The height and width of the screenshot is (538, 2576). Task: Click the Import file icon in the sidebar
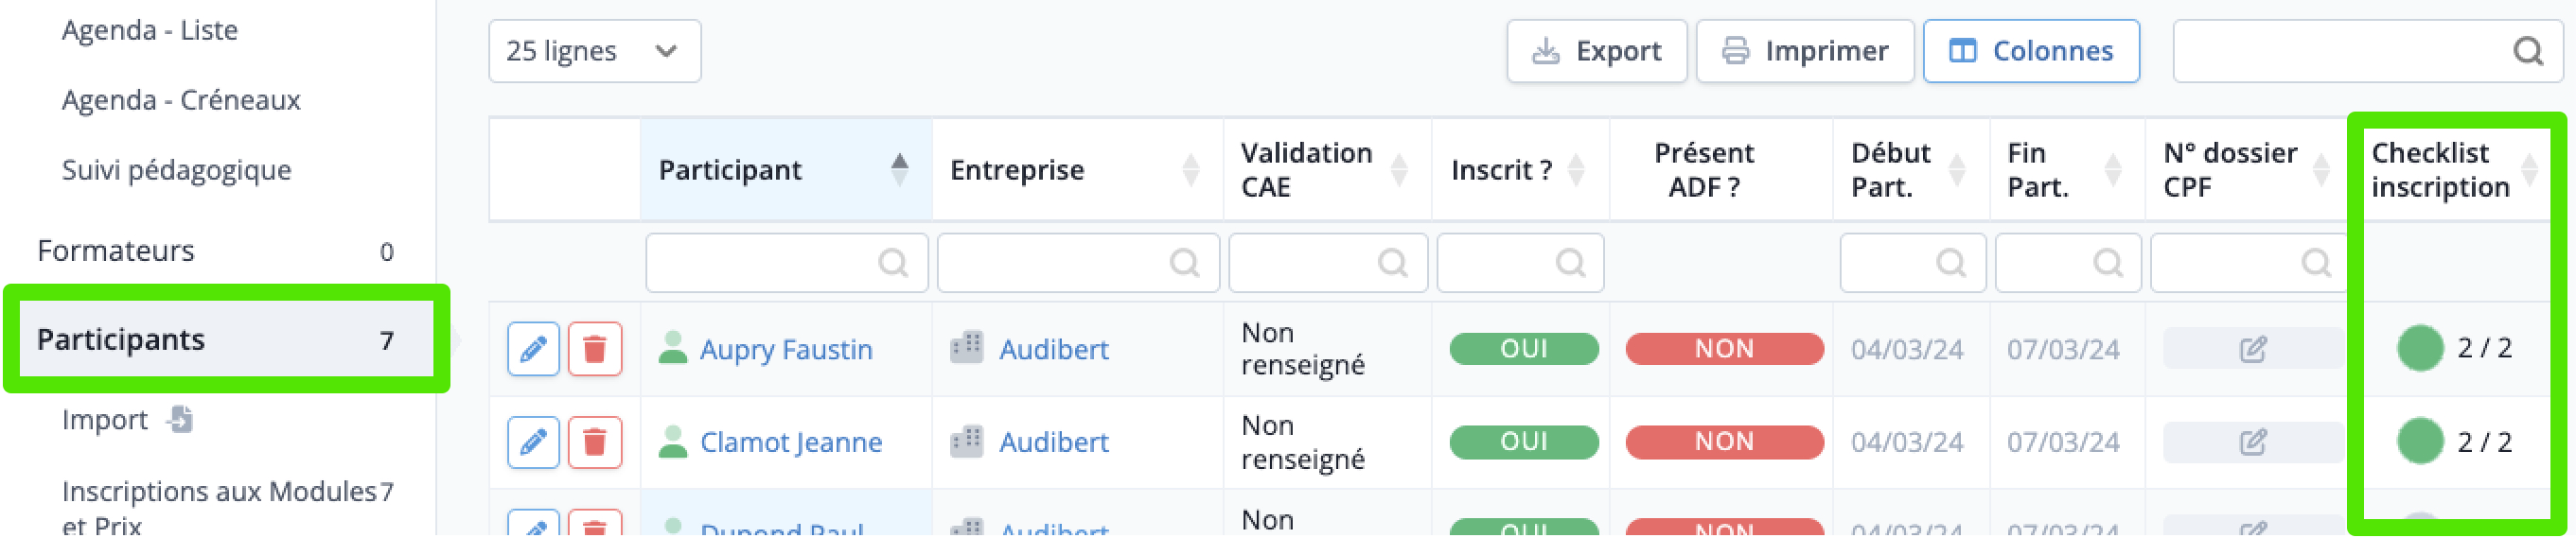[180, 420]
